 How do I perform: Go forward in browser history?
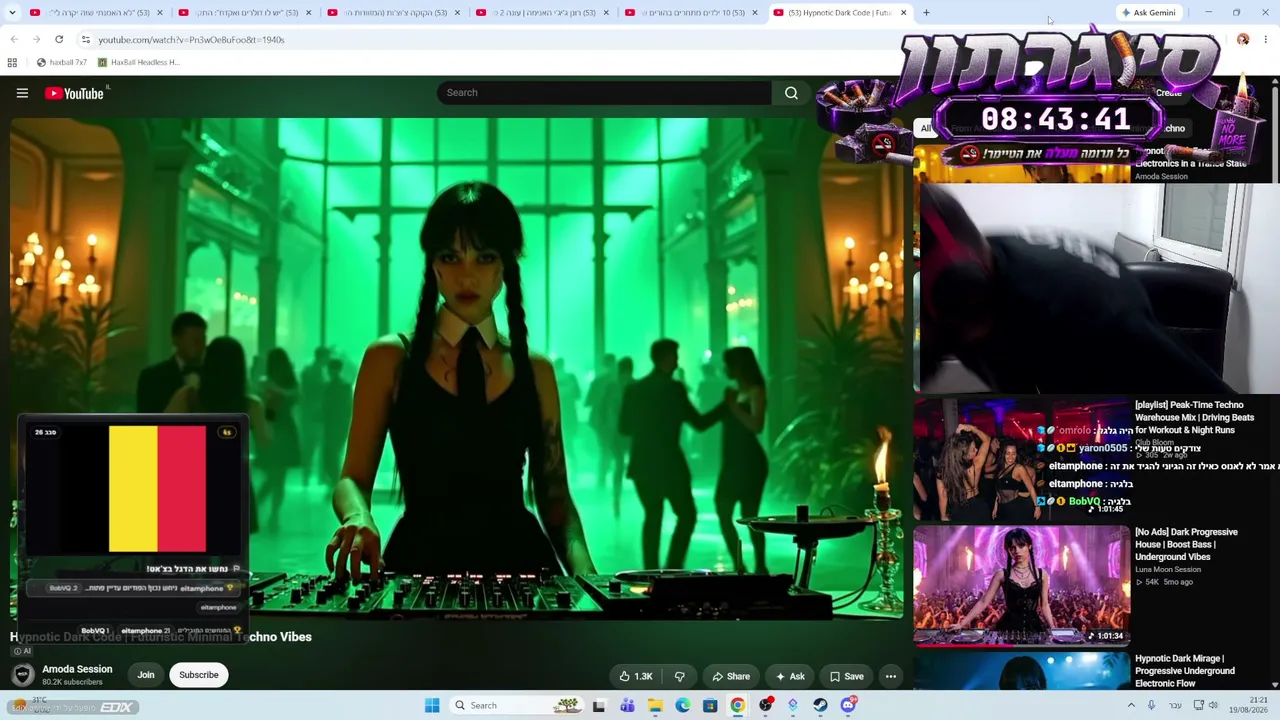click(x=36, y=40)
